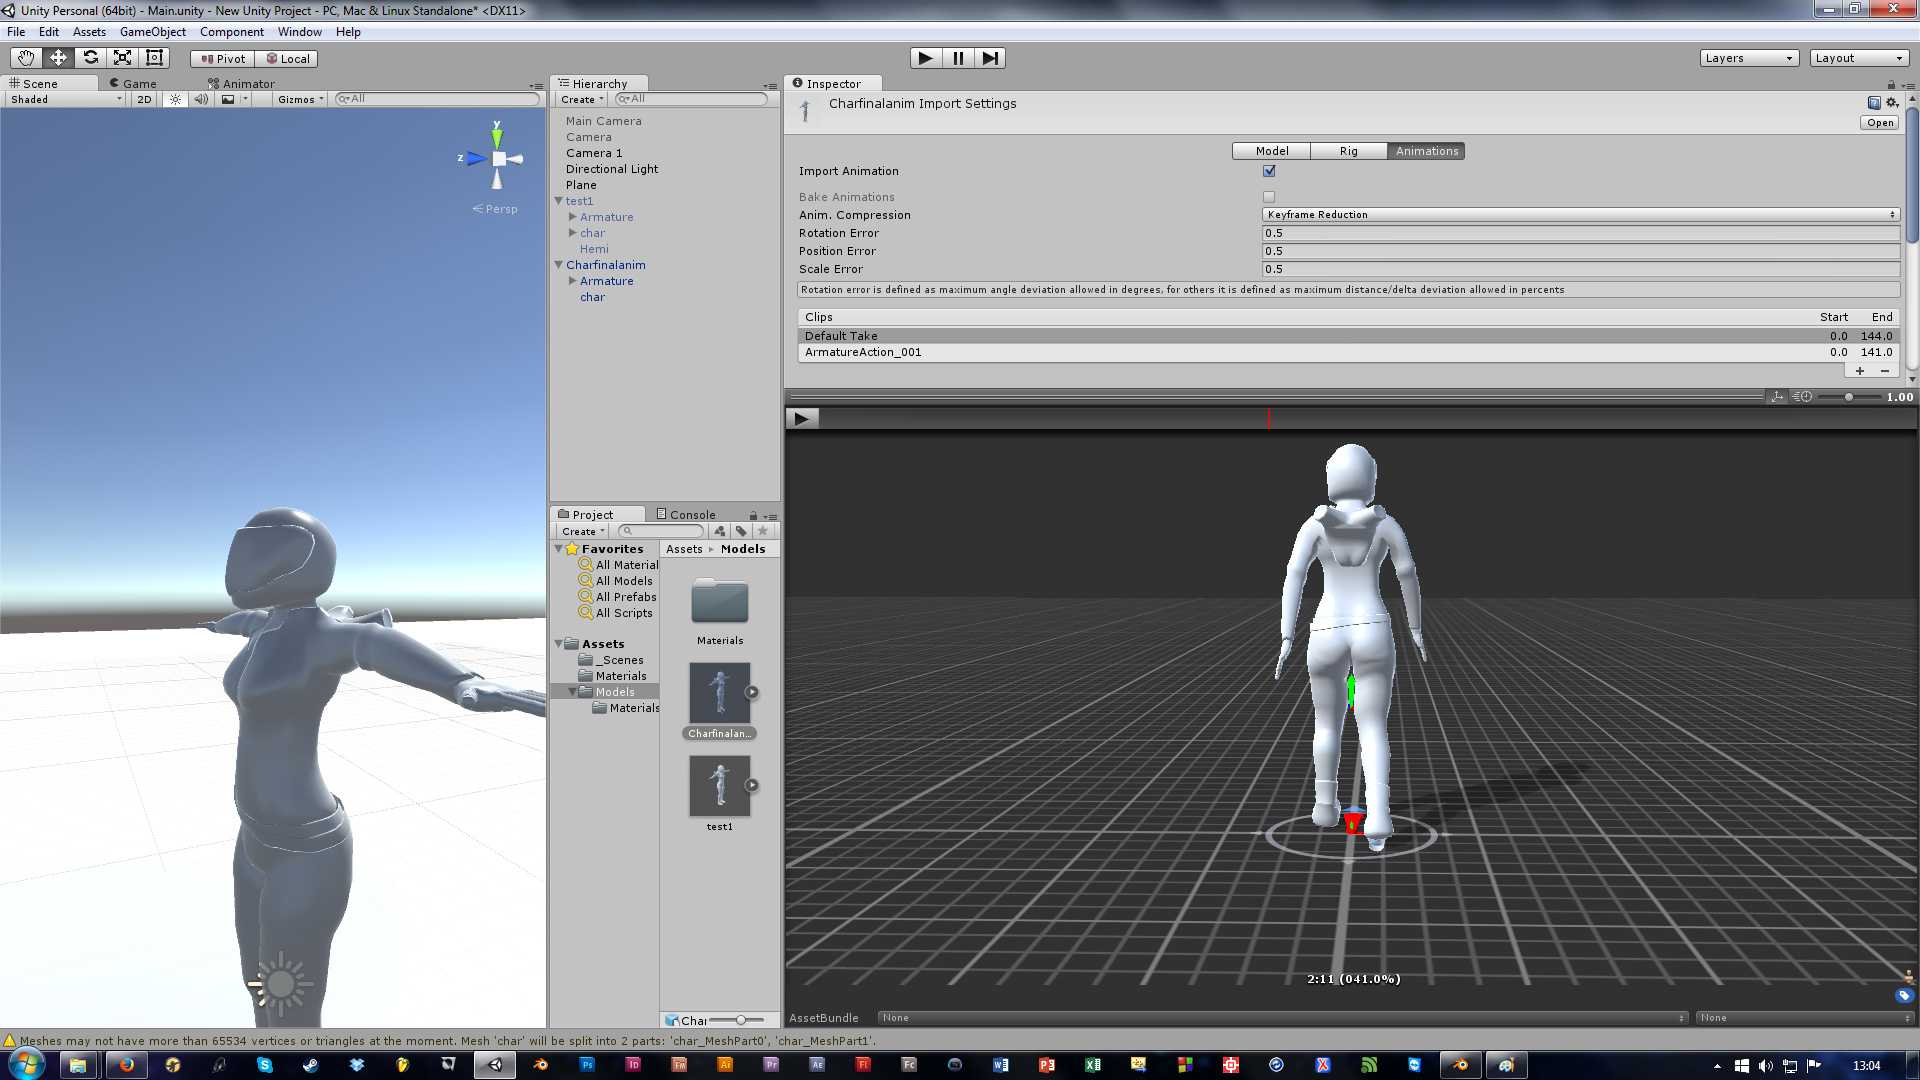The image size is (1920, 1080).
Task: Click the Pivot tool icon
Action: coord(220,57)
